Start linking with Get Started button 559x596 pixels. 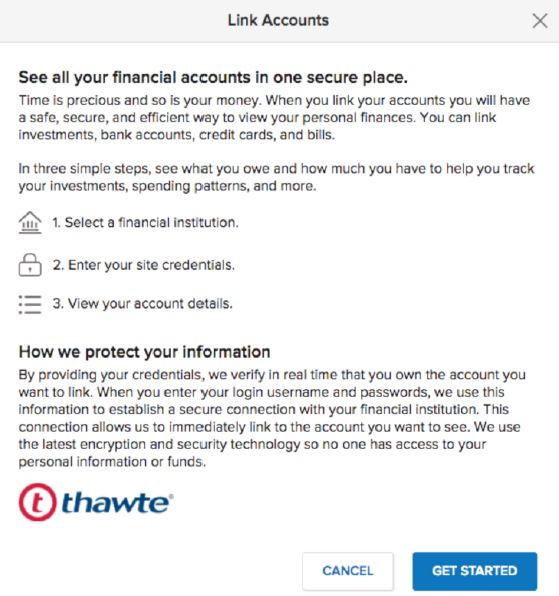click(x=475, y=571)
